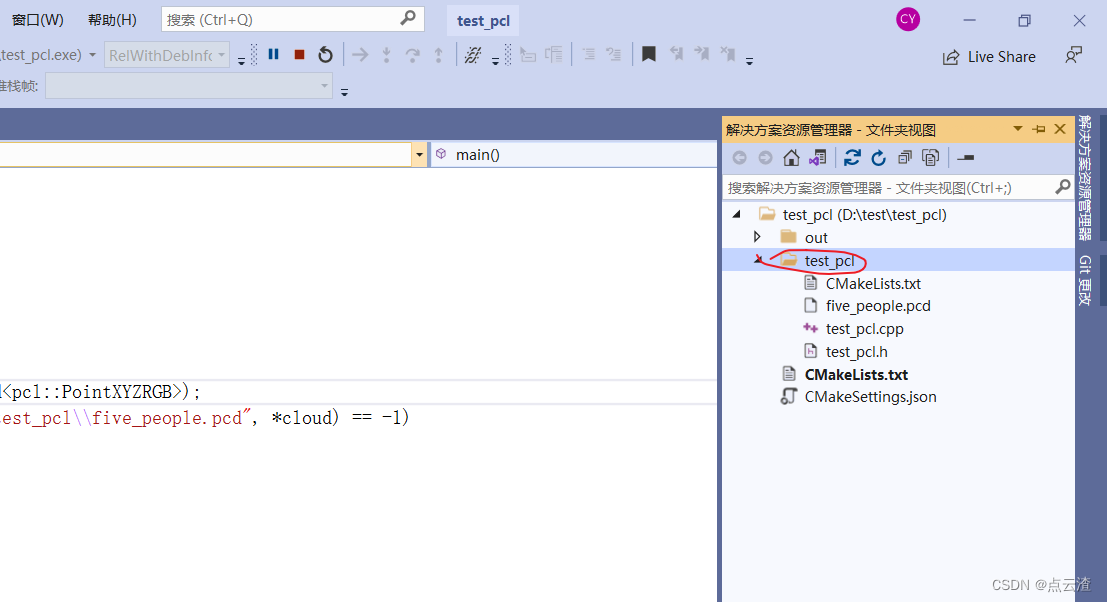The width and height of the screenshot is (1107, 602).
Task: Open the main() member dropdown
Action: pyautogui.click(x=573, y=155)
